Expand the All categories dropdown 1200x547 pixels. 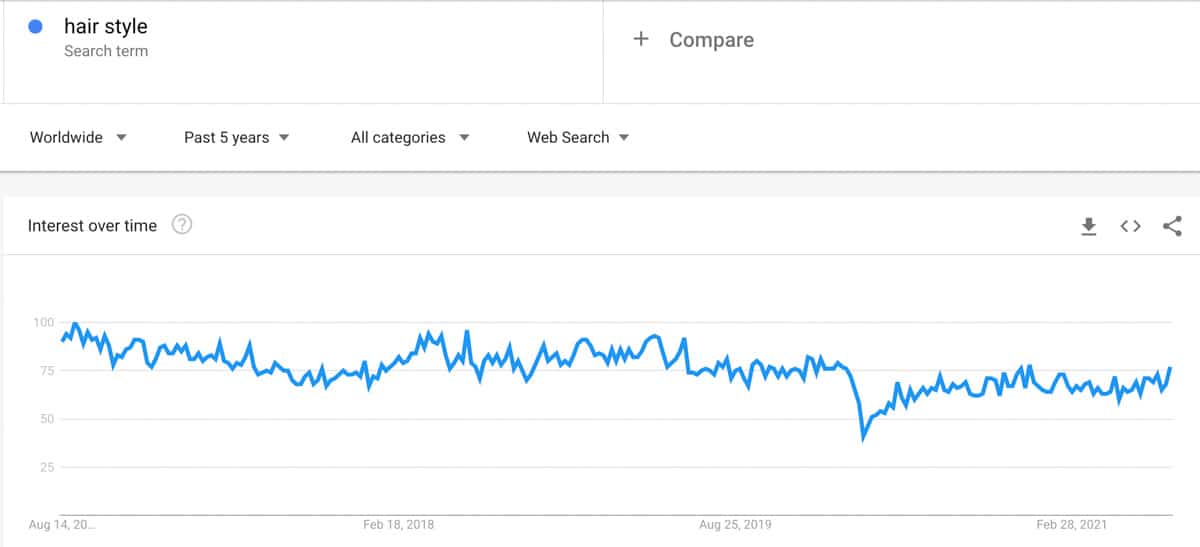click(x=409, y=138)
